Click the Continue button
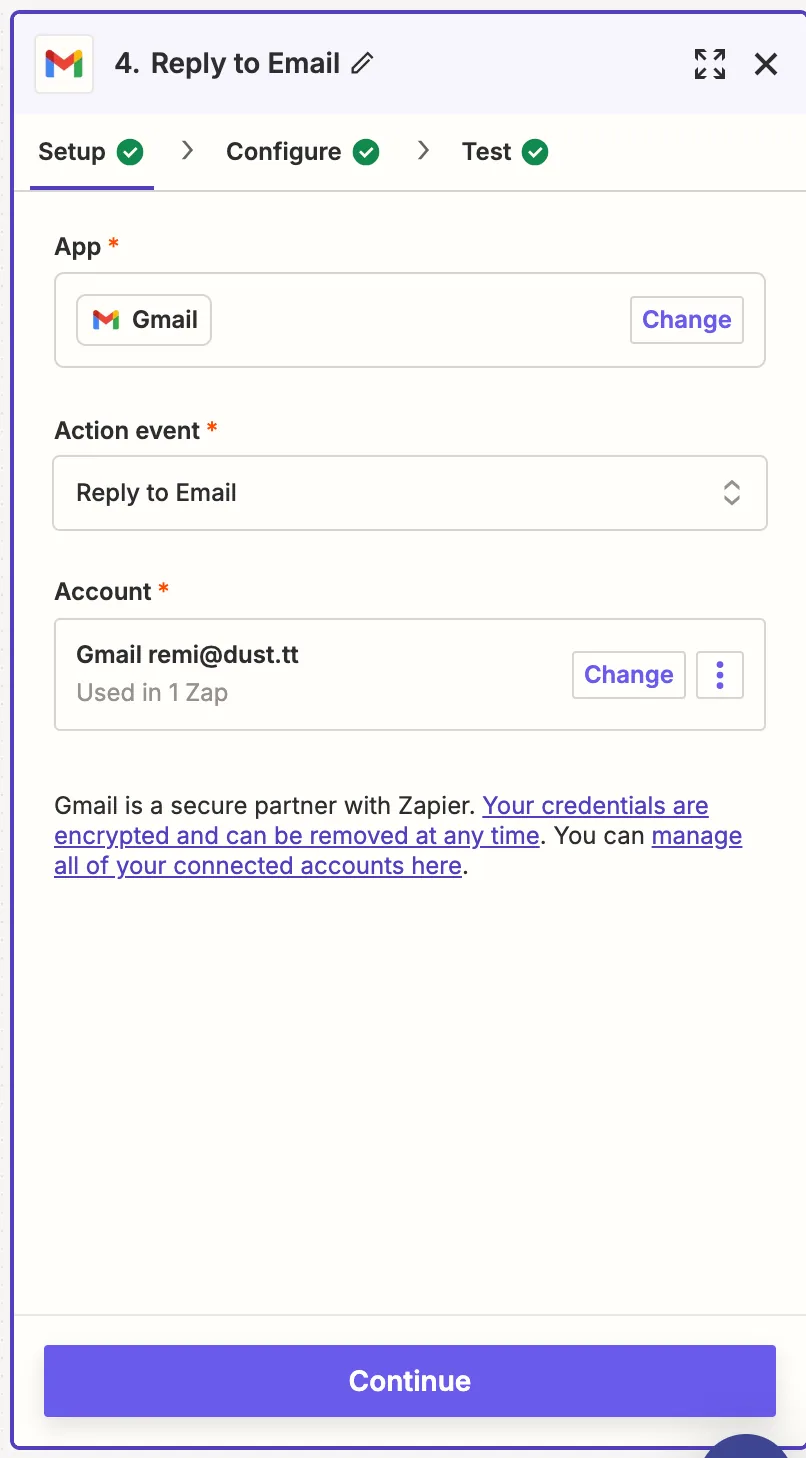 click(x=410, y=1381)
